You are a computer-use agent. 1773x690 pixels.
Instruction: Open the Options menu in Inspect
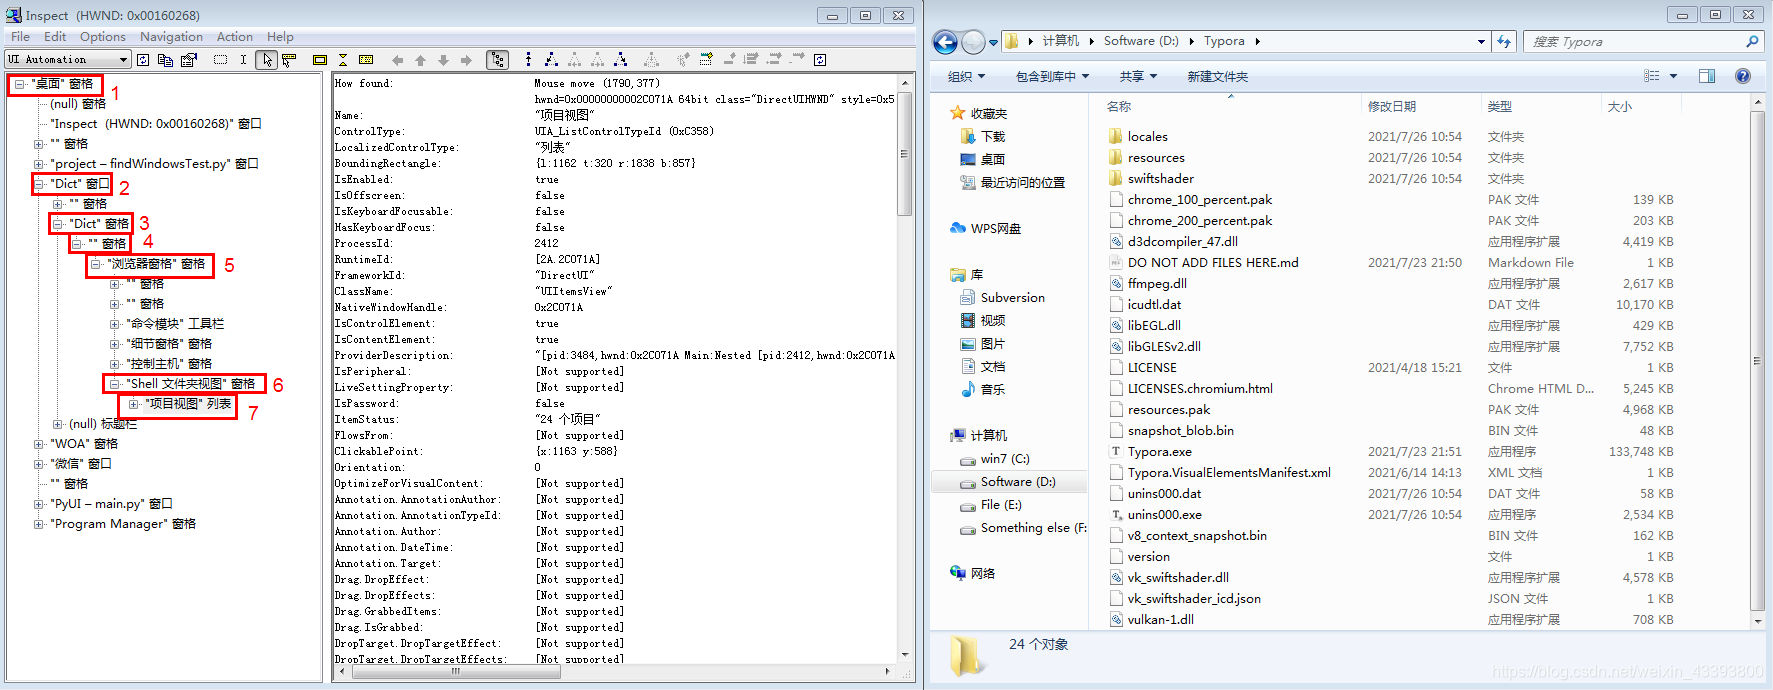coord(103,36)
